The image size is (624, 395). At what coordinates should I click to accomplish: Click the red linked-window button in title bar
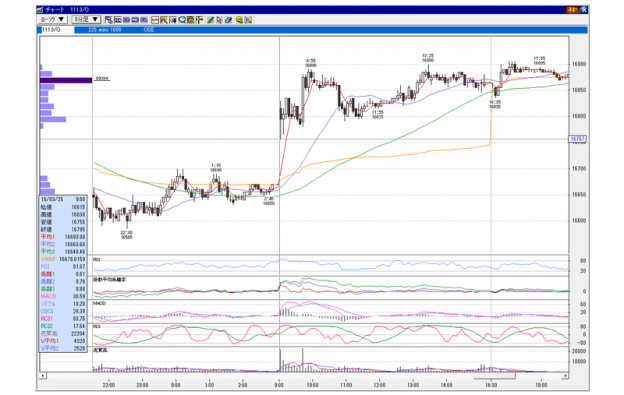pyautogui.click(x=572, y=10)
